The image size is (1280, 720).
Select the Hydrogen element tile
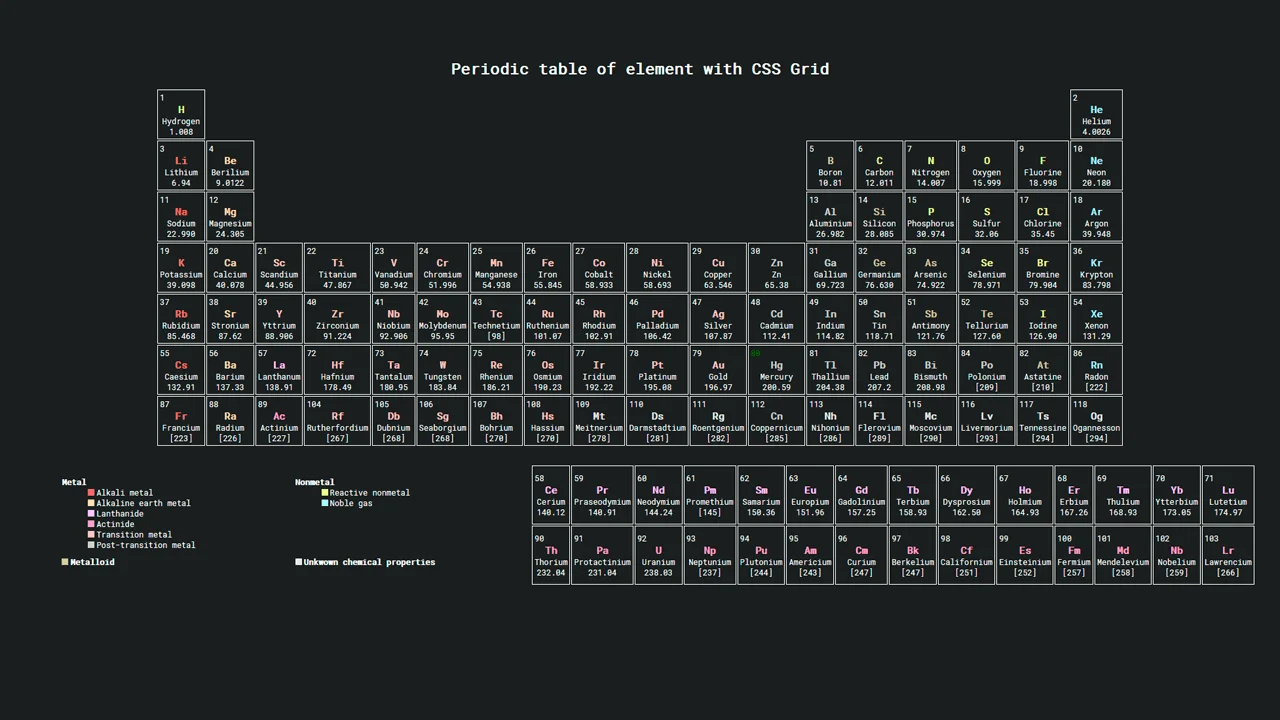click(x=181, y=113)
